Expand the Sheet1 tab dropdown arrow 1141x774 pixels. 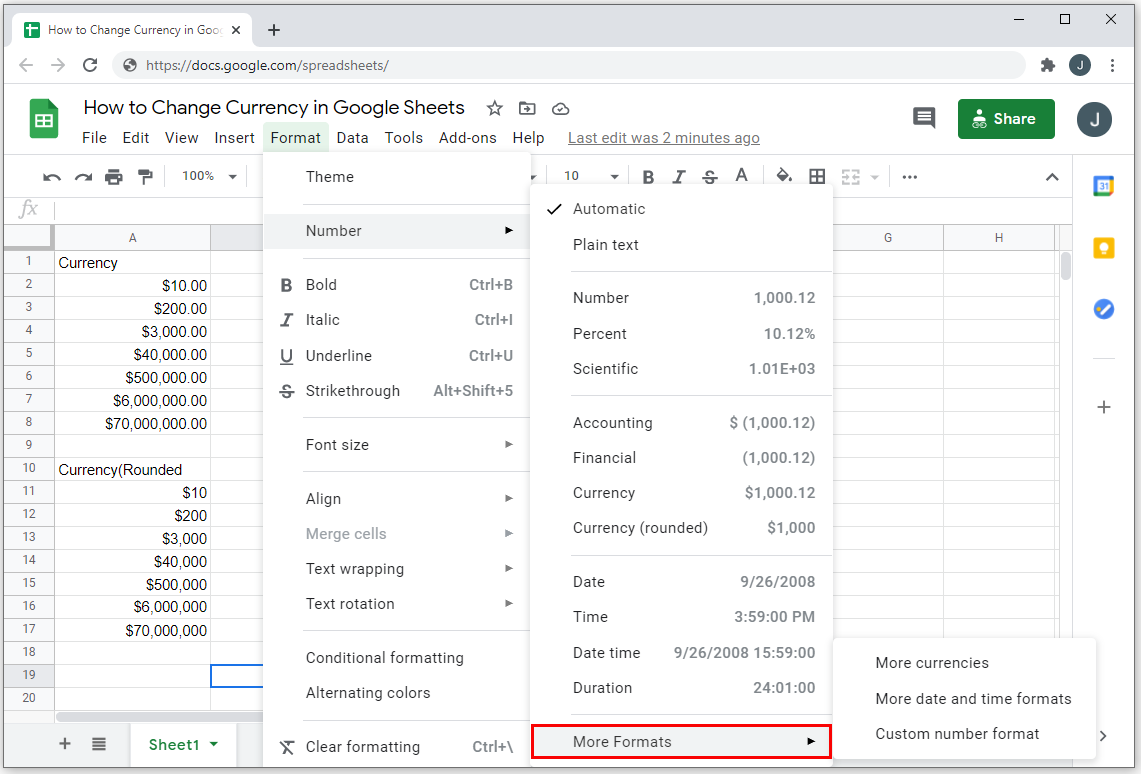(x=214, y=744)
